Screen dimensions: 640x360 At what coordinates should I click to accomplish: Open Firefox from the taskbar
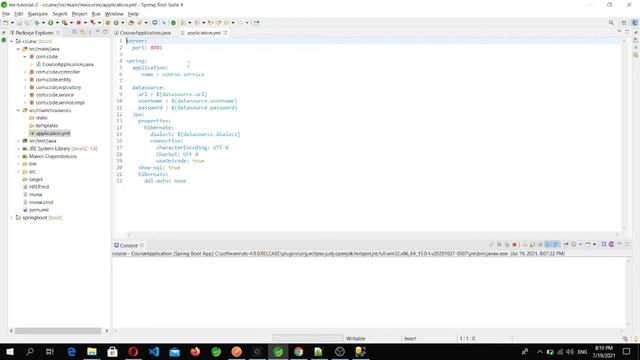[195, 351]
